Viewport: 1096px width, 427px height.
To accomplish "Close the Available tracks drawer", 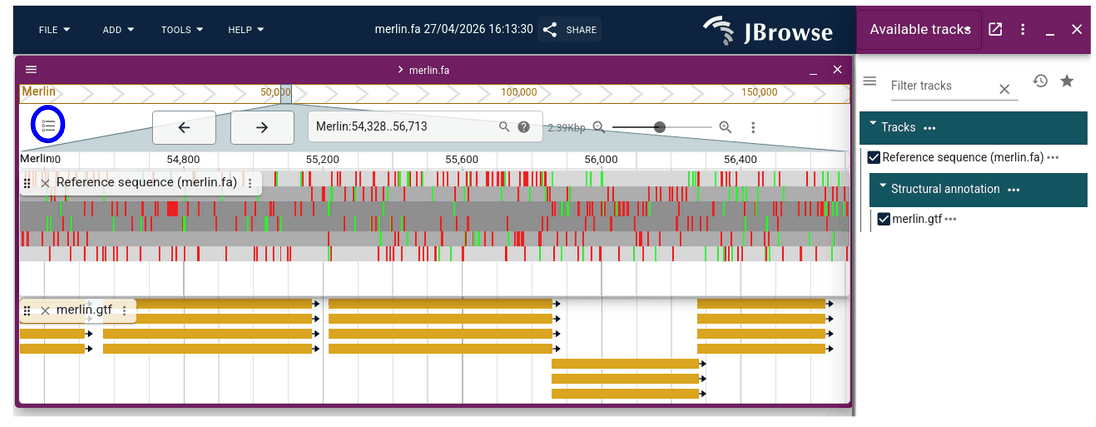I will [x=1076, y=29].
